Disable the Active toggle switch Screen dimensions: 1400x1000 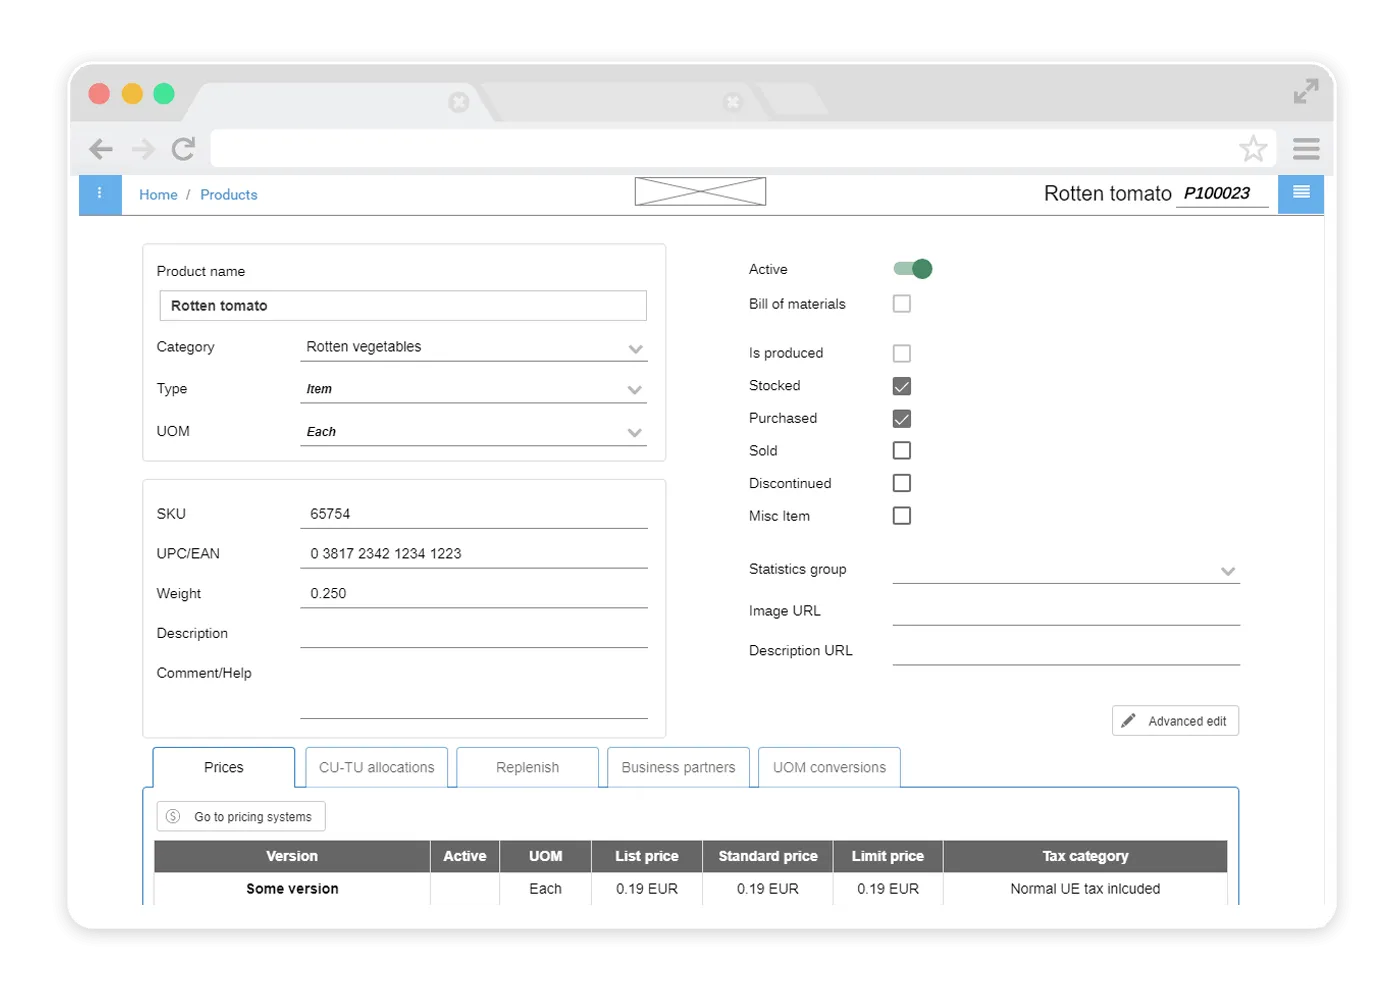pos(913,269)
